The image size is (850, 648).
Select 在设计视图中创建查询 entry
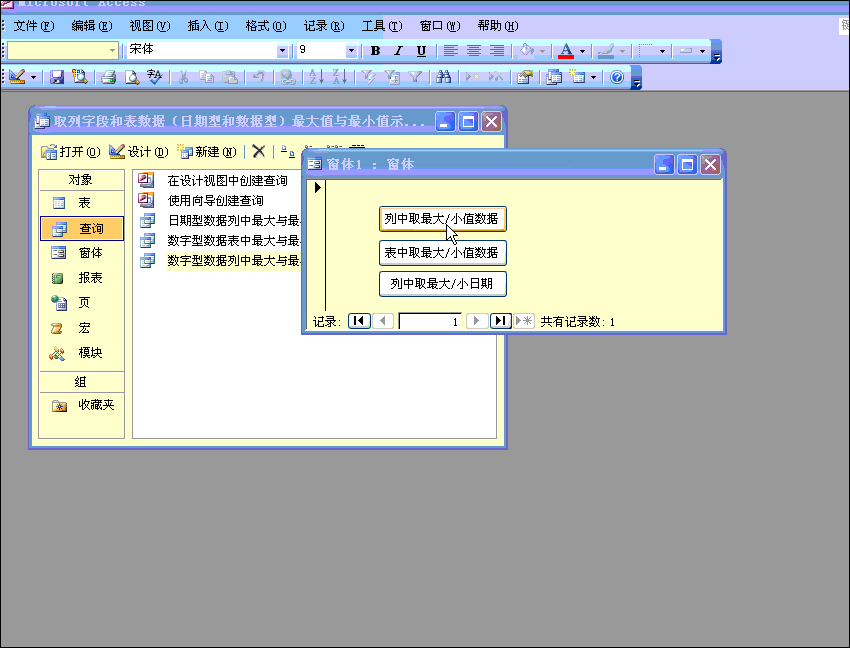tap(213, 181)
